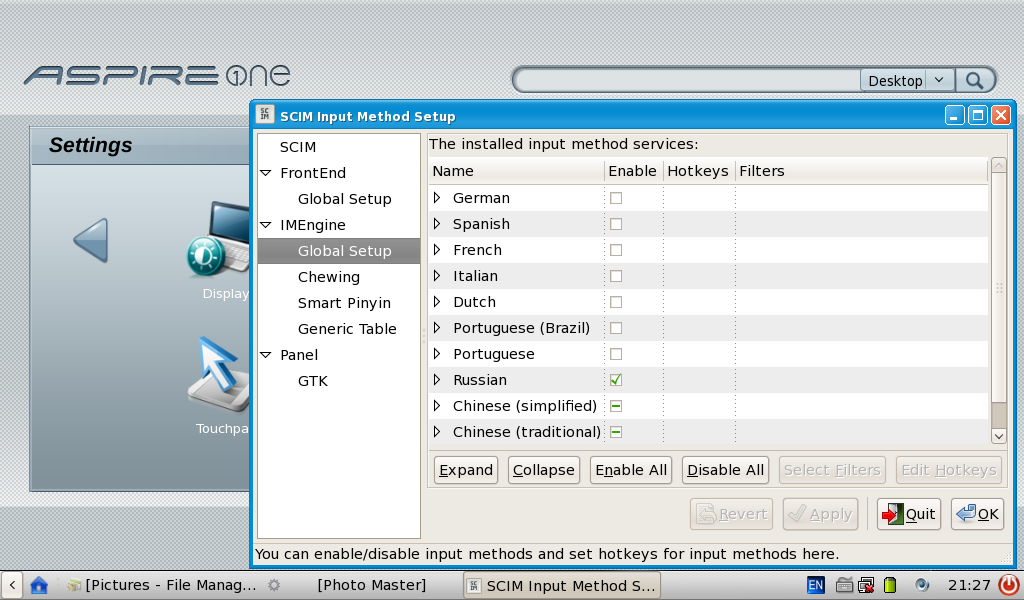
Task: Expand the German row
Action: [x=438, y=198]
